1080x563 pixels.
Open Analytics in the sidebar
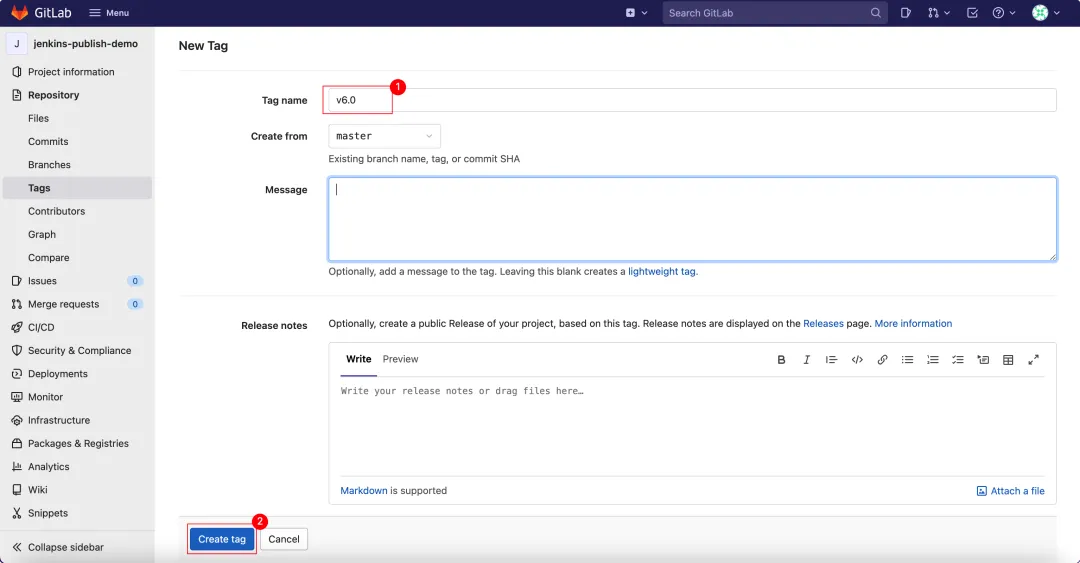(x=48, y=467)
